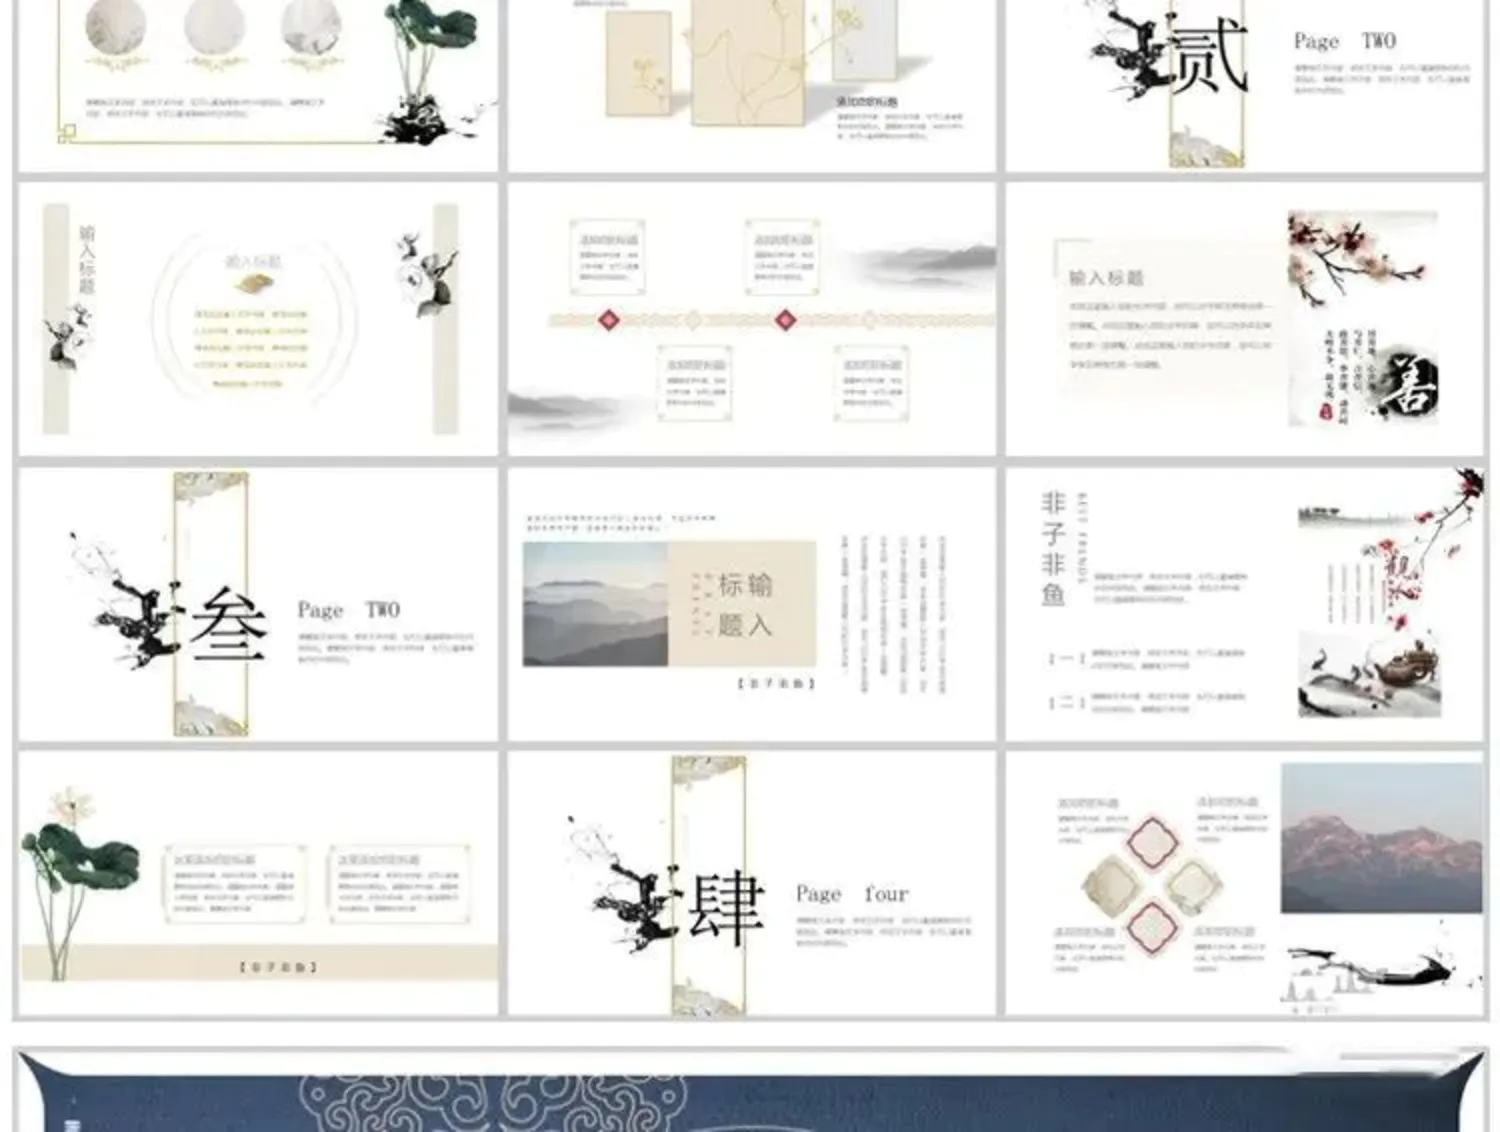
Task: Select the dark blue cloud-pattern slide
Action: 750,1090
